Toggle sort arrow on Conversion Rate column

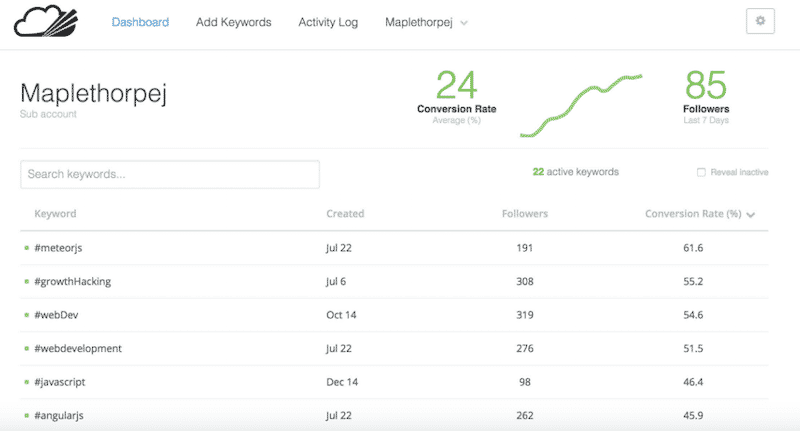pos(751,214)
